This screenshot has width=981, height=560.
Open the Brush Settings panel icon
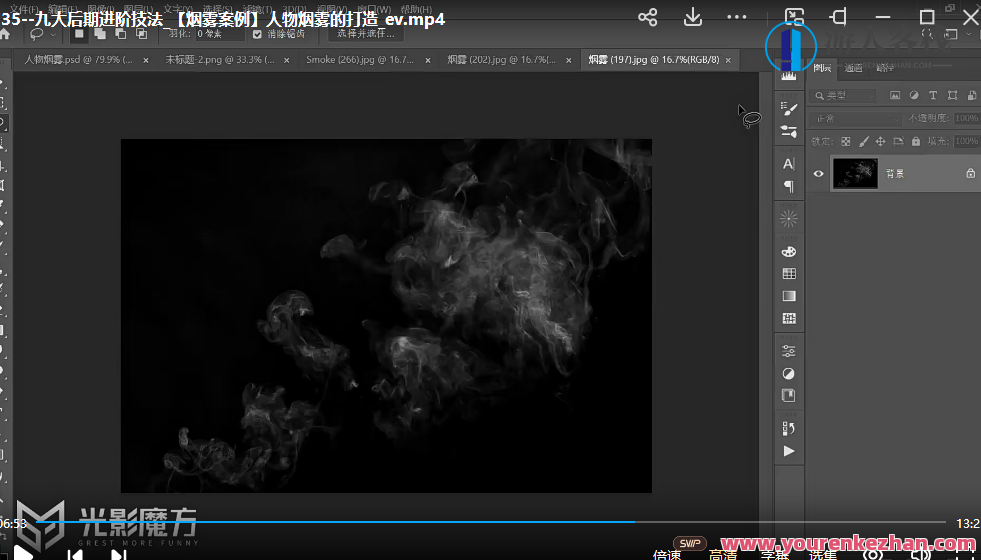(789, 109)
